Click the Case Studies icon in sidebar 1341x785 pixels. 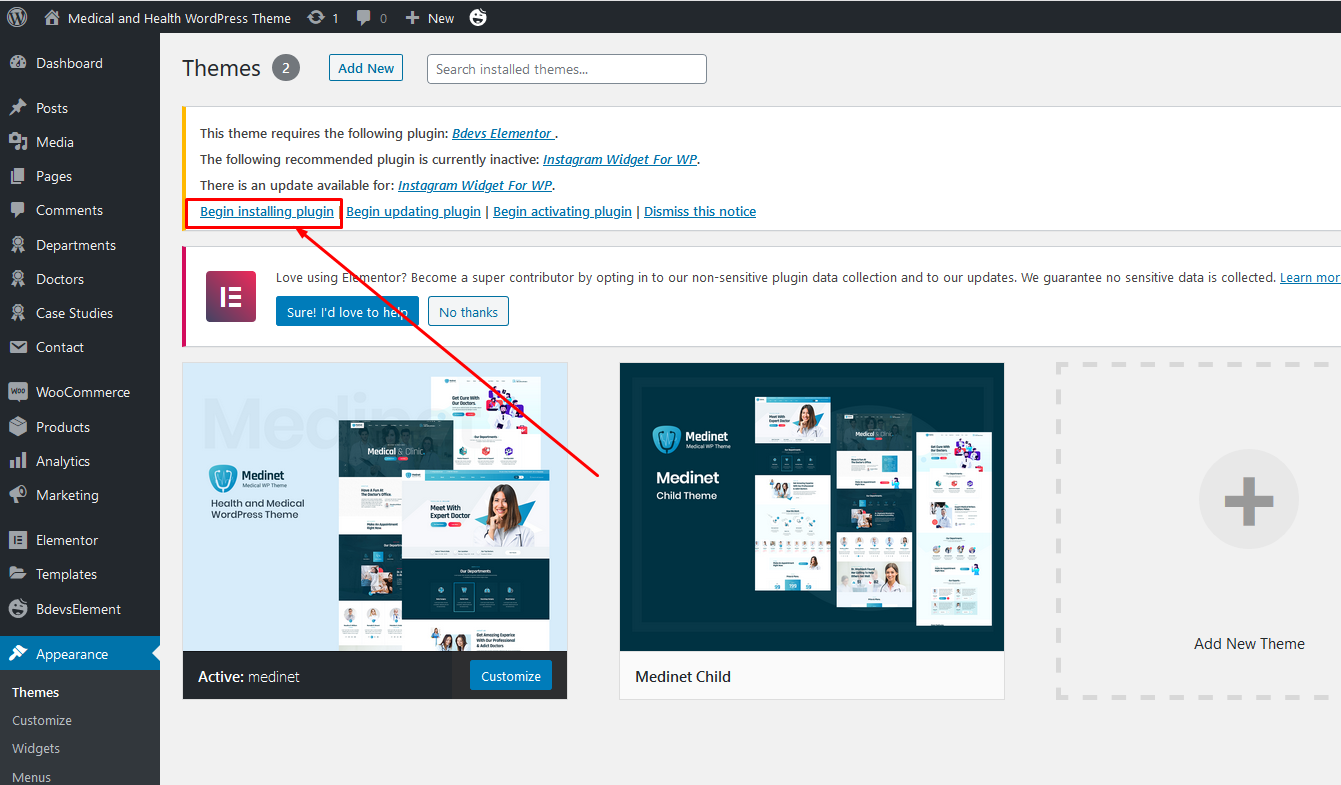[x=18, y=313]
